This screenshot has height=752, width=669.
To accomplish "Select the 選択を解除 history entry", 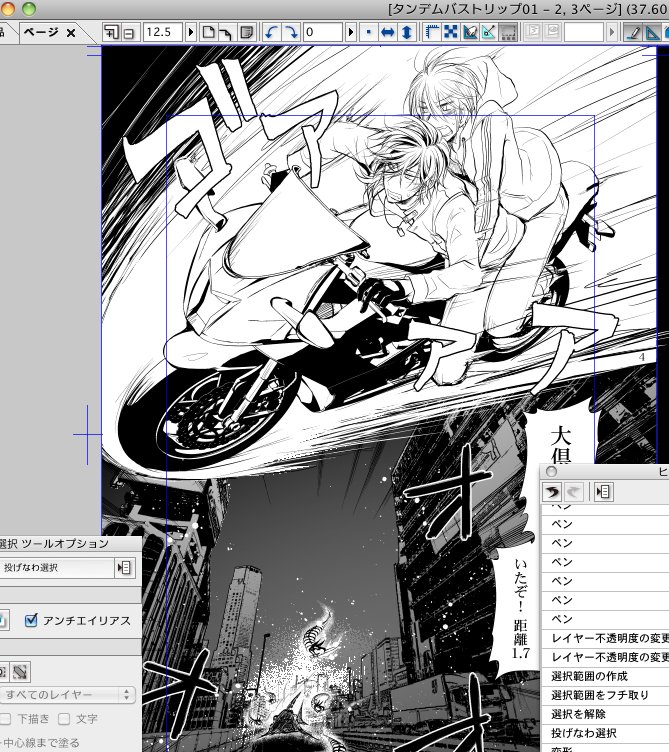I will (x=605, y=714).
